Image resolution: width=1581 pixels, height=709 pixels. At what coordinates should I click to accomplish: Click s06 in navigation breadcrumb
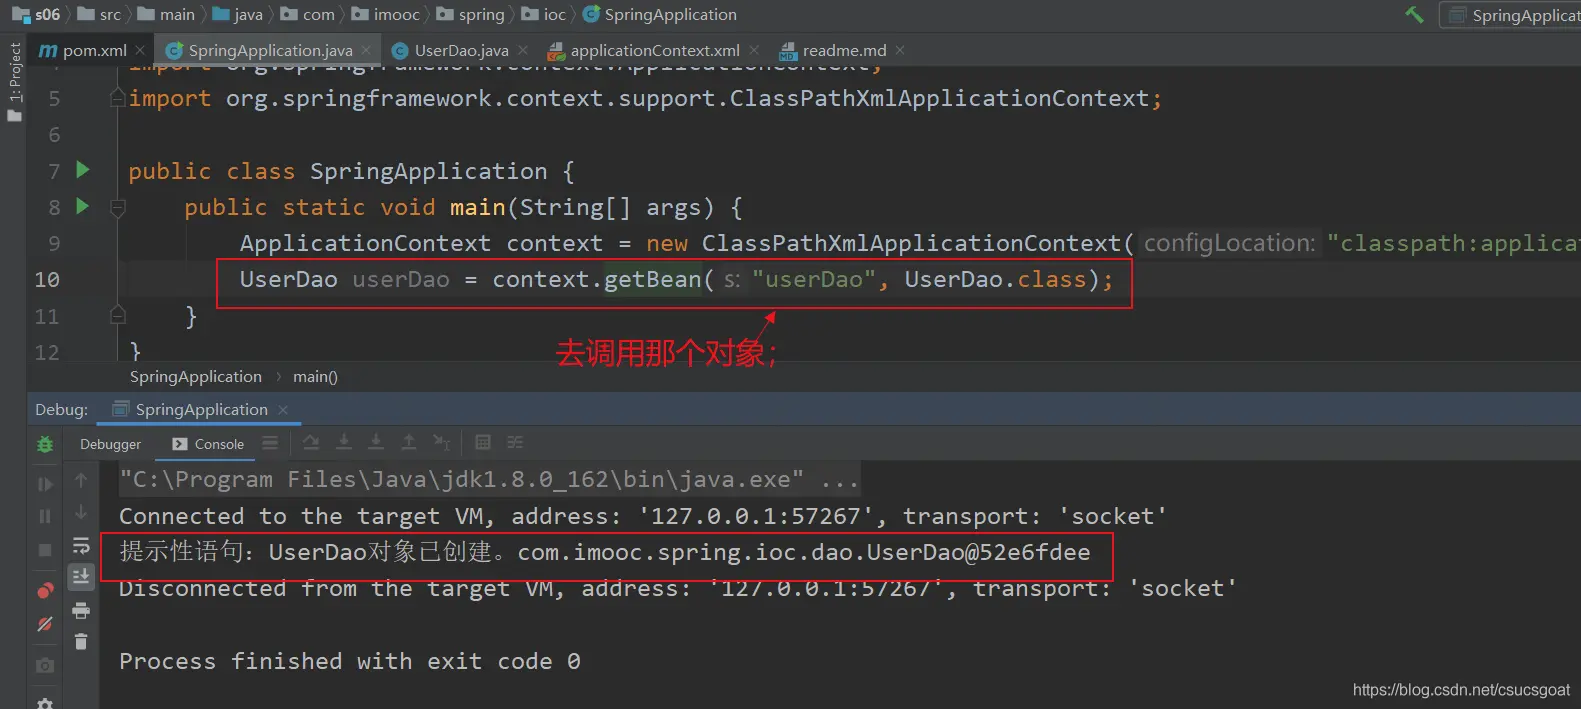[36, 14]
